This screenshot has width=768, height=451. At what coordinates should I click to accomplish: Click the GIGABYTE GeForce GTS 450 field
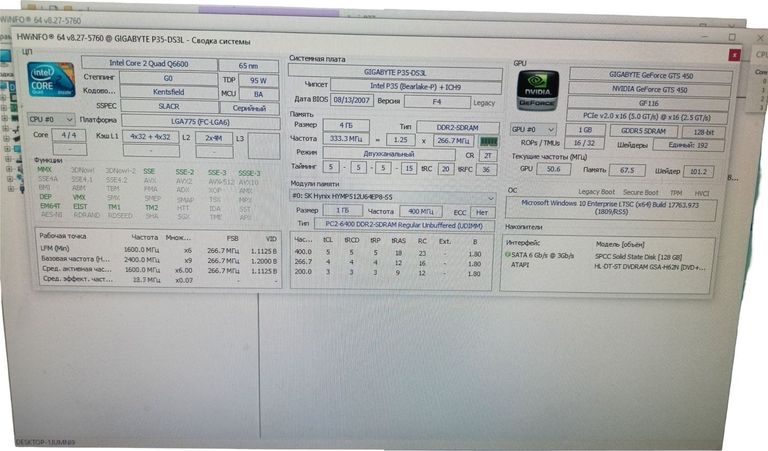pyautogui.click(x=647, y=74)
